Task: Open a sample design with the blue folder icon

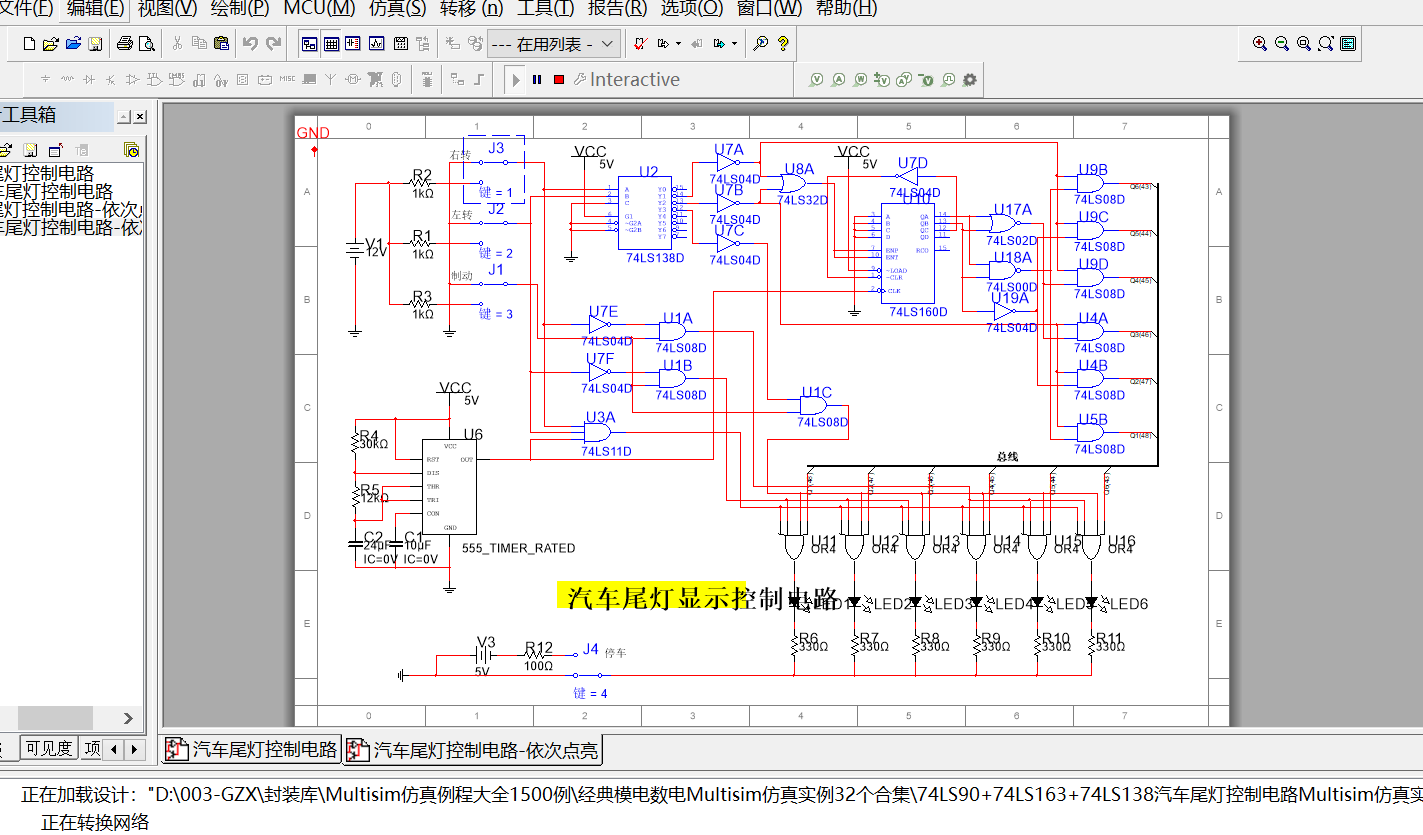Action: [73, 44]
